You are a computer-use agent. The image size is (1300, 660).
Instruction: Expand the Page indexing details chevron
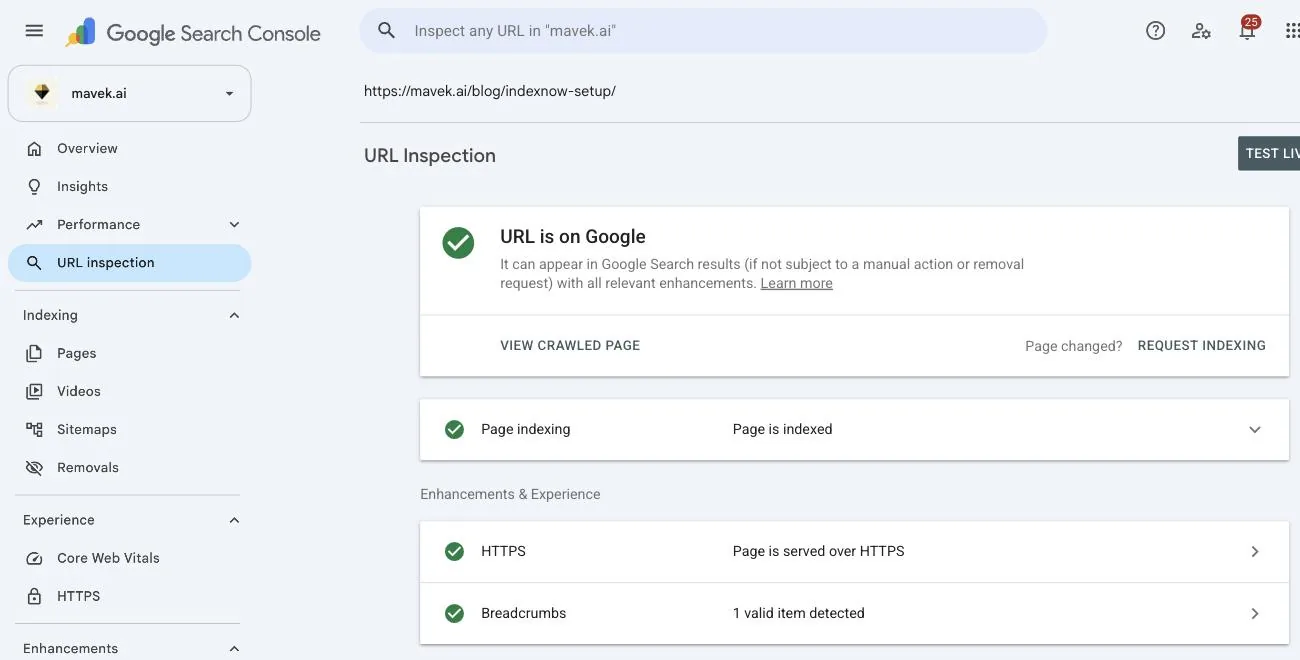[x=1255, y=429]
